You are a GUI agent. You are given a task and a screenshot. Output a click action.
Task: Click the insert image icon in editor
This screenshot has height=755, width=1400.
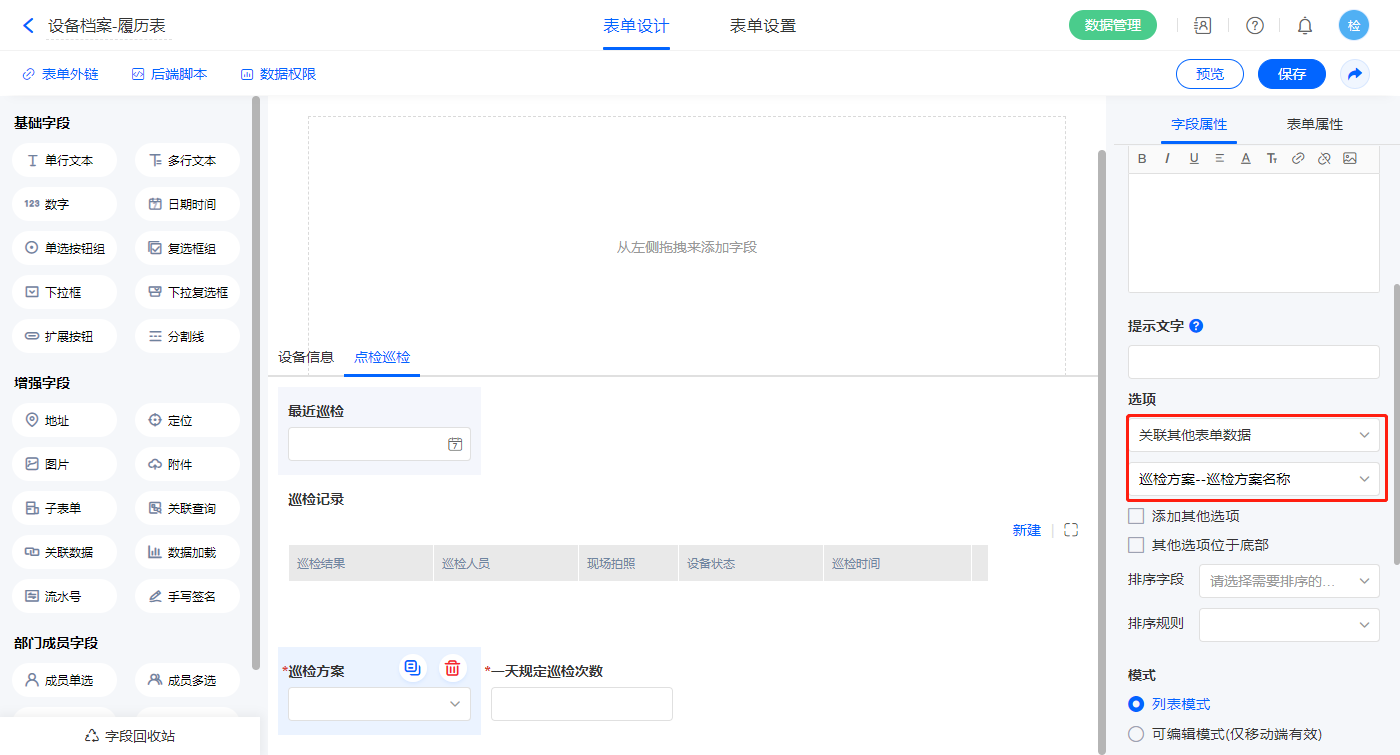pyautogui.click(x=1349, y=158)
